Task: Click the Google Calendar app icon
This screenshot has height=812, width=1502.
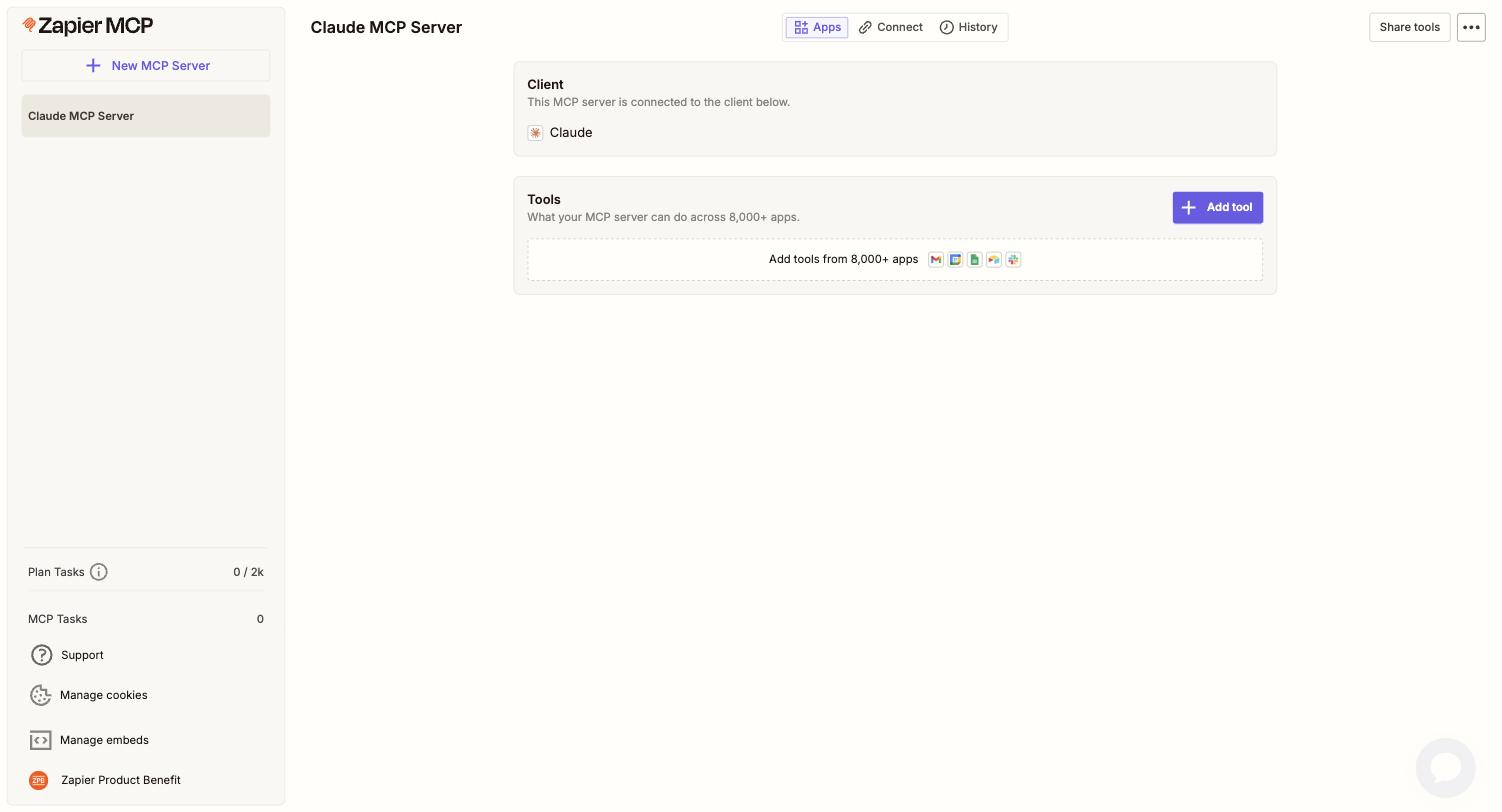Action: coord(955,260)
